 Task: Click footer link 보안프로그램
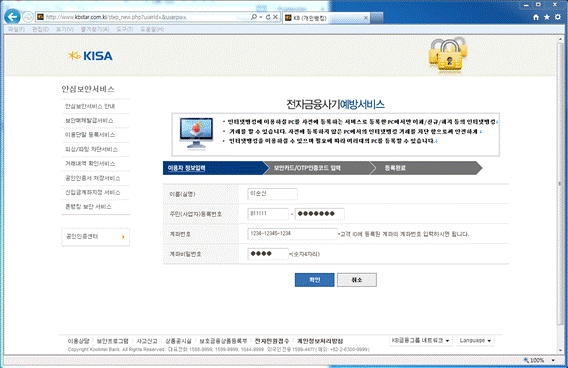113,341
